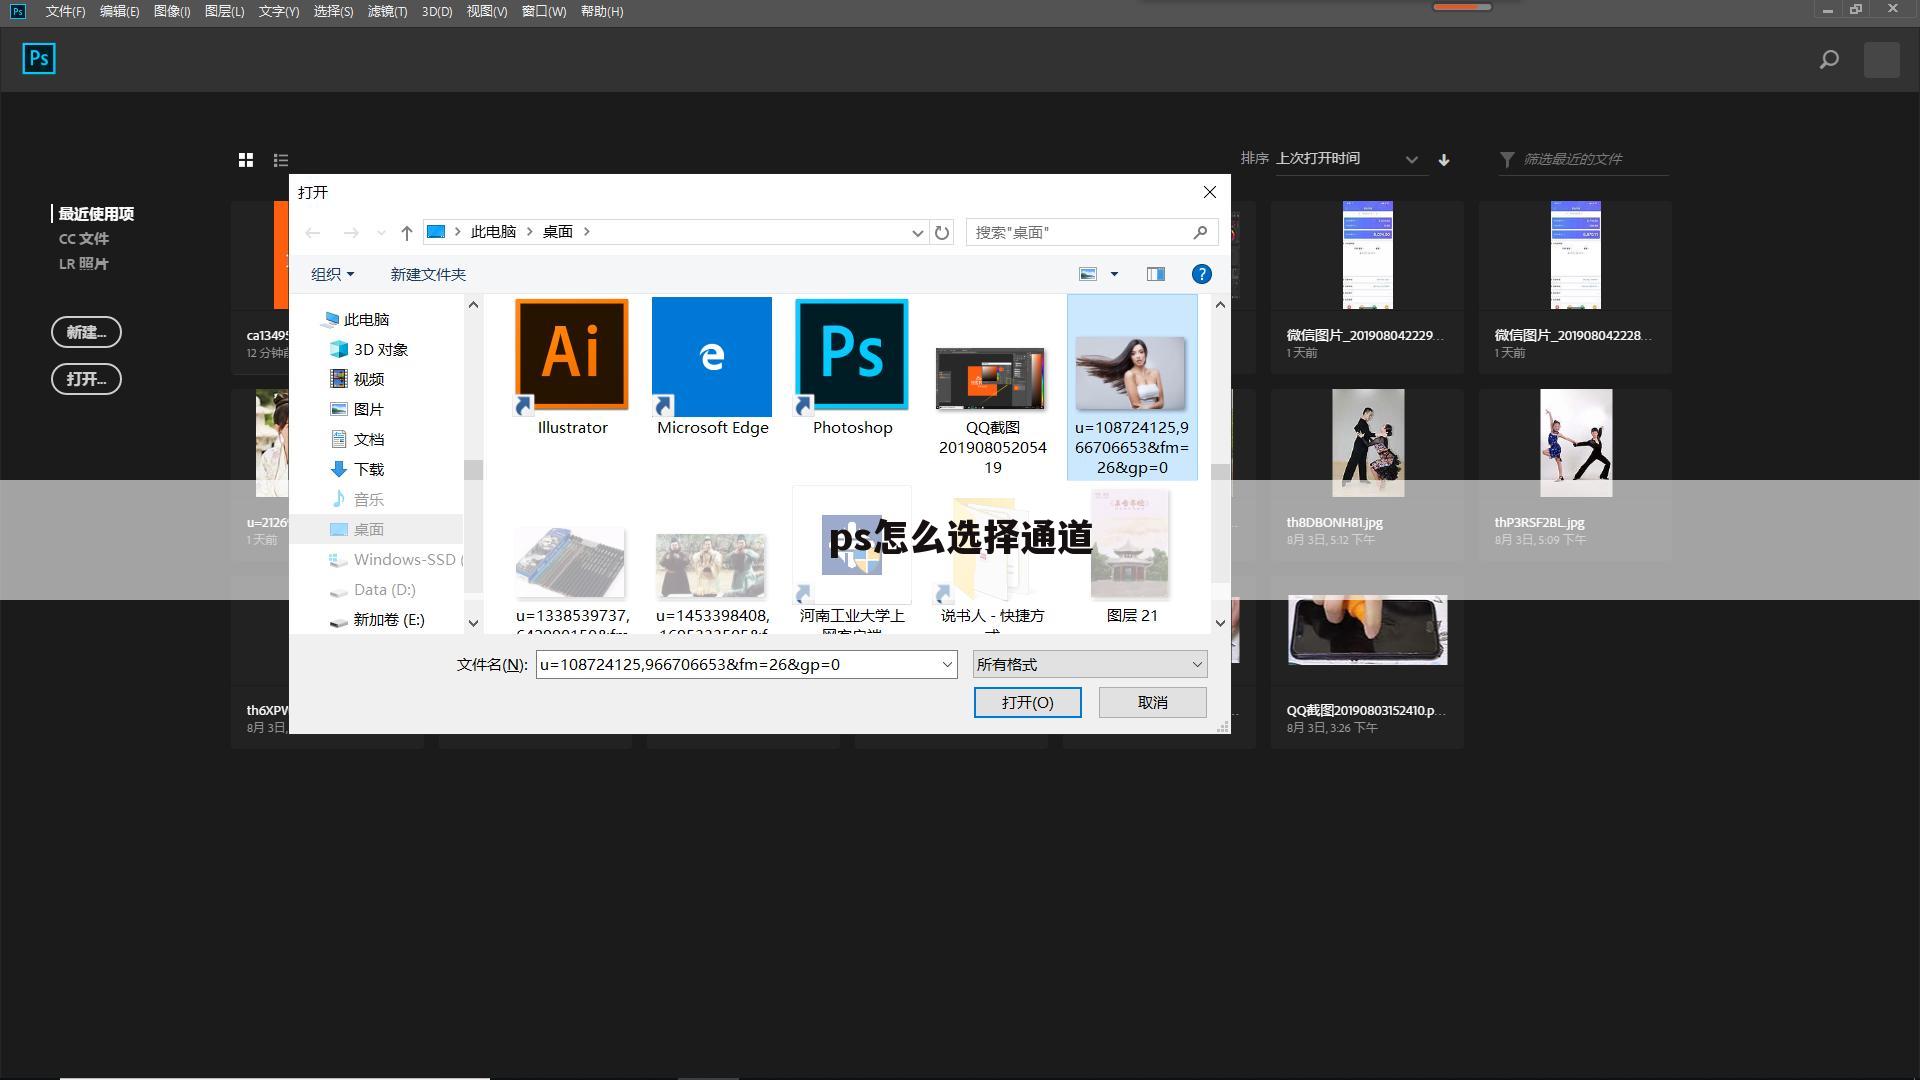
Task: Click the chevron after 此电脑 in the path
Action: click(x=530, y=232)
